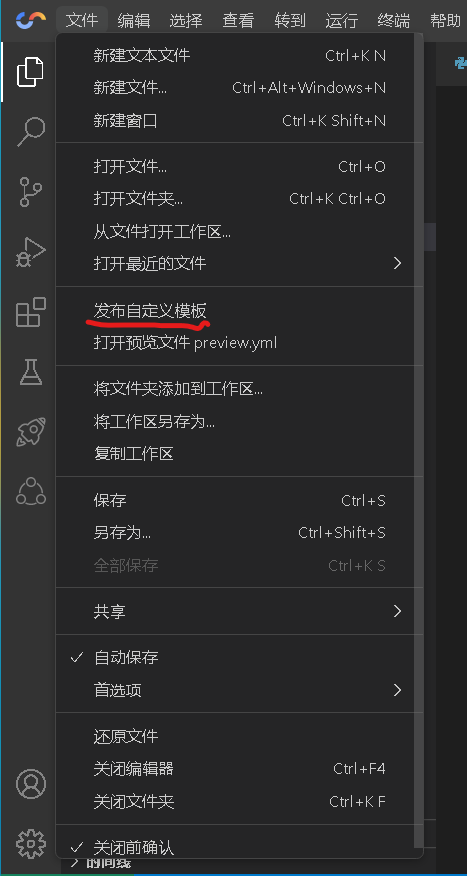
Task: Open the Source Control branch icon
Action: tap(30, 192)
